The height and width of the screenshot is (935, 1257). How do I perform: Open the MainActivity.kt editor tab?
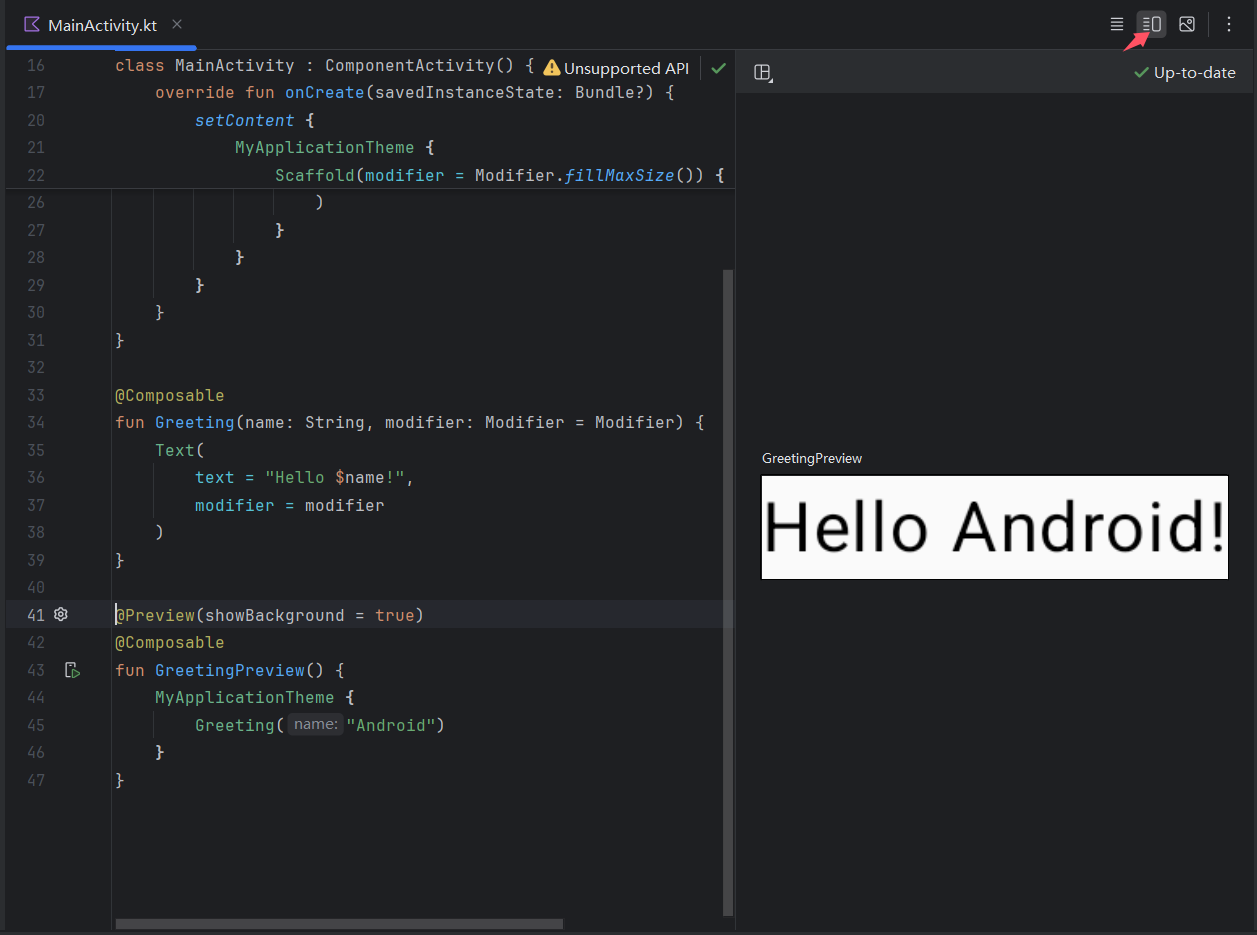[x=102, y=25]
